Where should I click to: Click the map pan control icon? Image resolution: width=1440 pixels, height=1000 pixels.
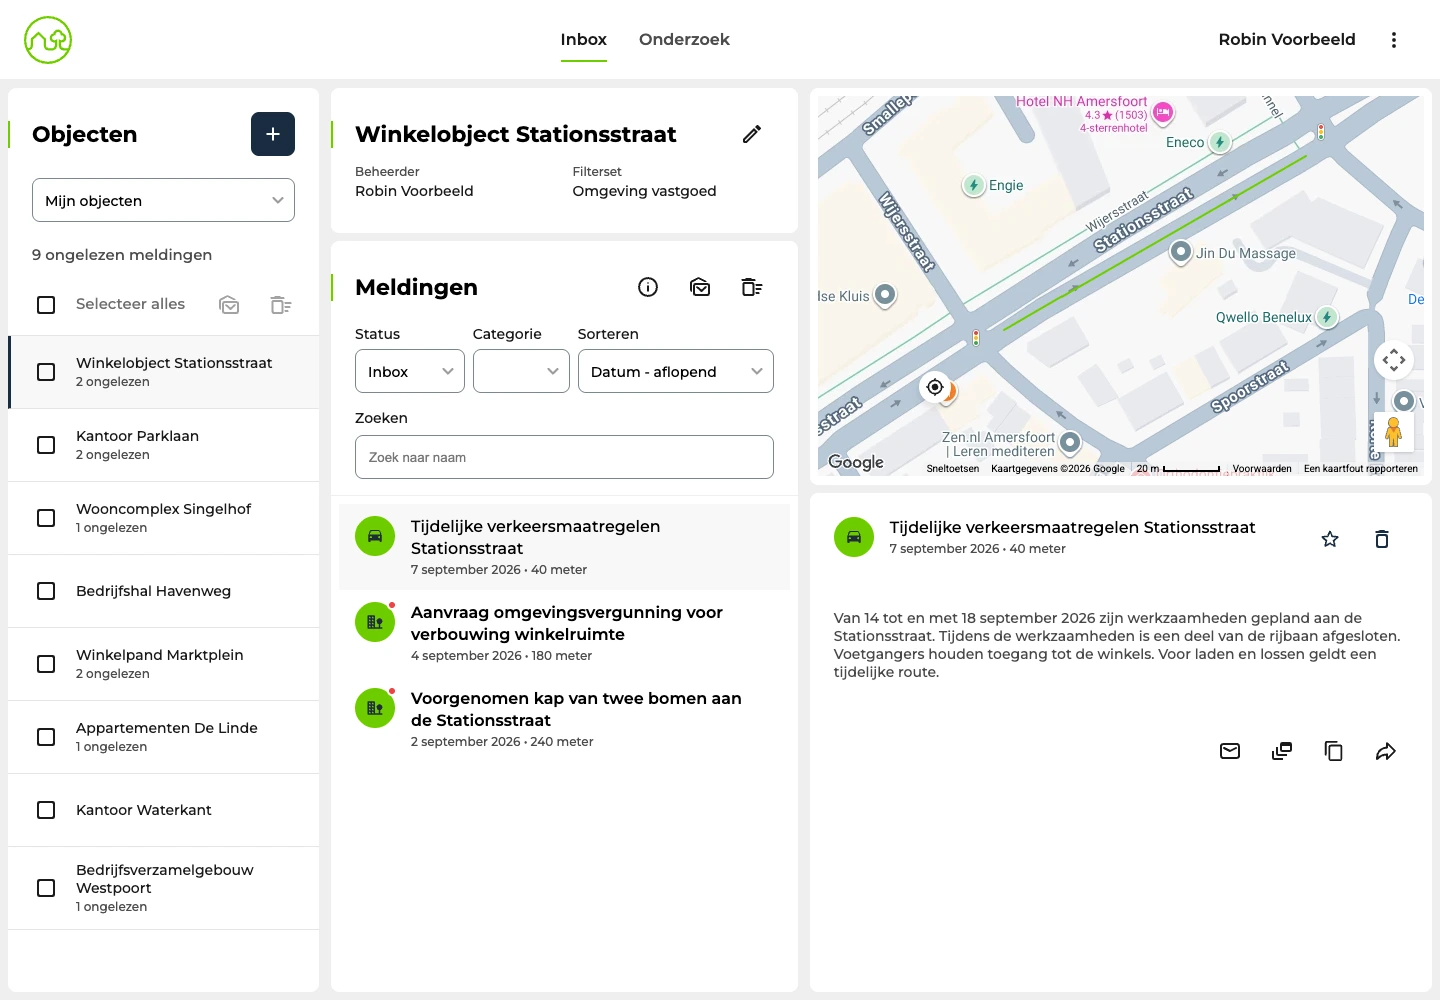pyautogui.click(x=1394, y=360)
